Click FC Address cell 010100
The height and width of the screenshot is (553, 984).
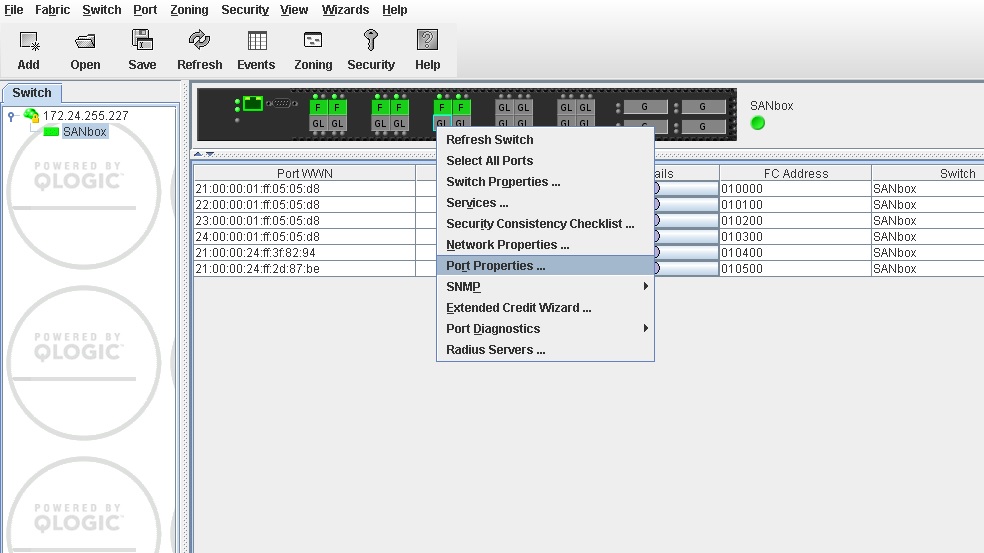click(x=795, y=205)
